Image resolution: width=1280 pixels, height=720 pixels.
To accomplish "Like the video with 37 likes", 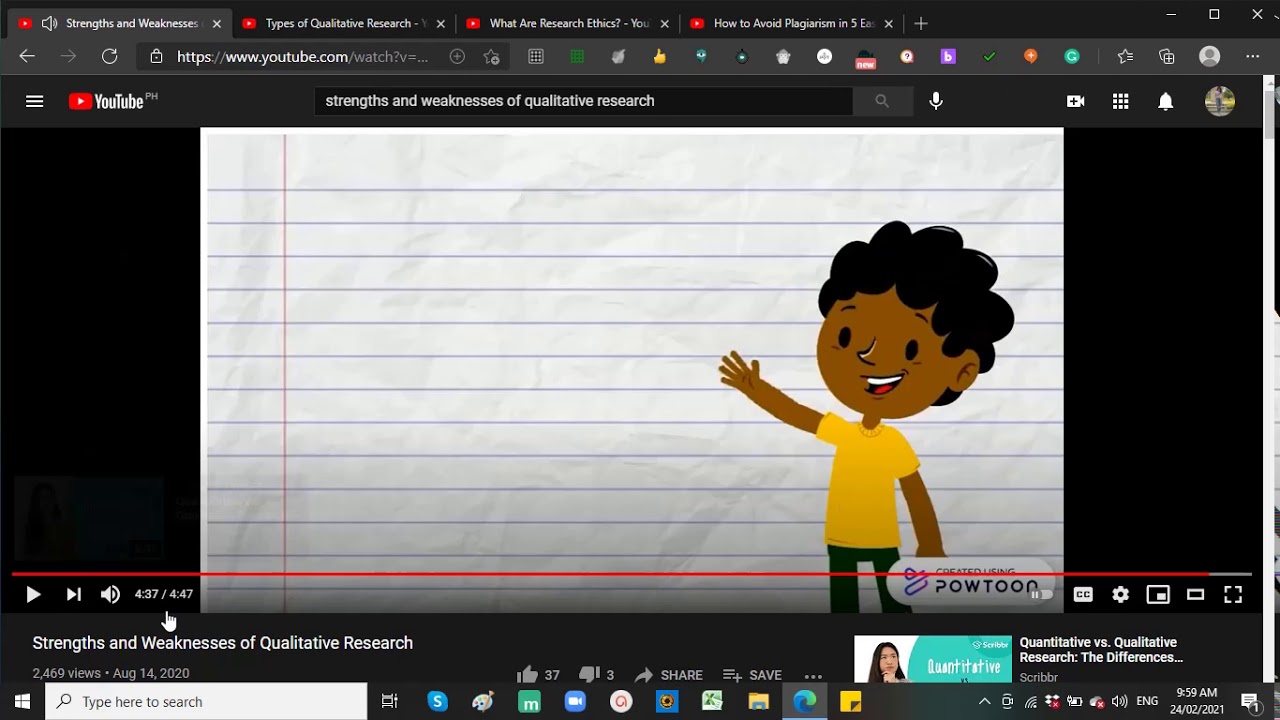I will point(538,675).
